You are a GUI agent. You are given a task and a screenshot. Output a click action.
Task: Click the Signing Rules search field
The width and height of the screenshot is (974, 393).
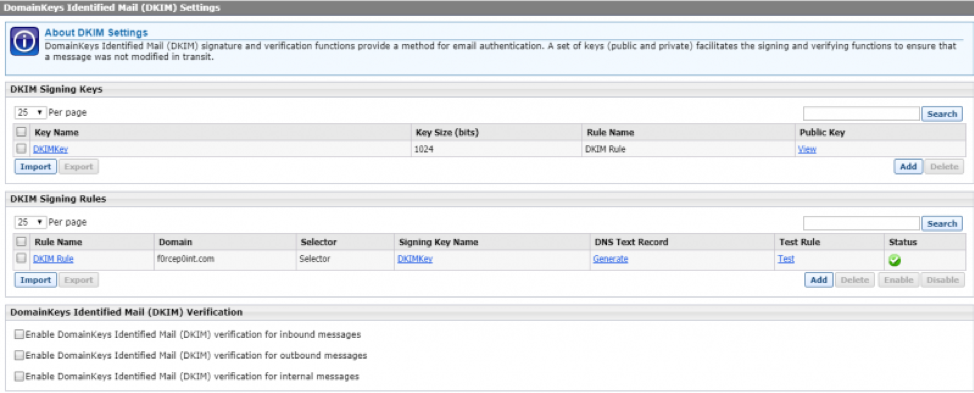(x=861, y=223)
